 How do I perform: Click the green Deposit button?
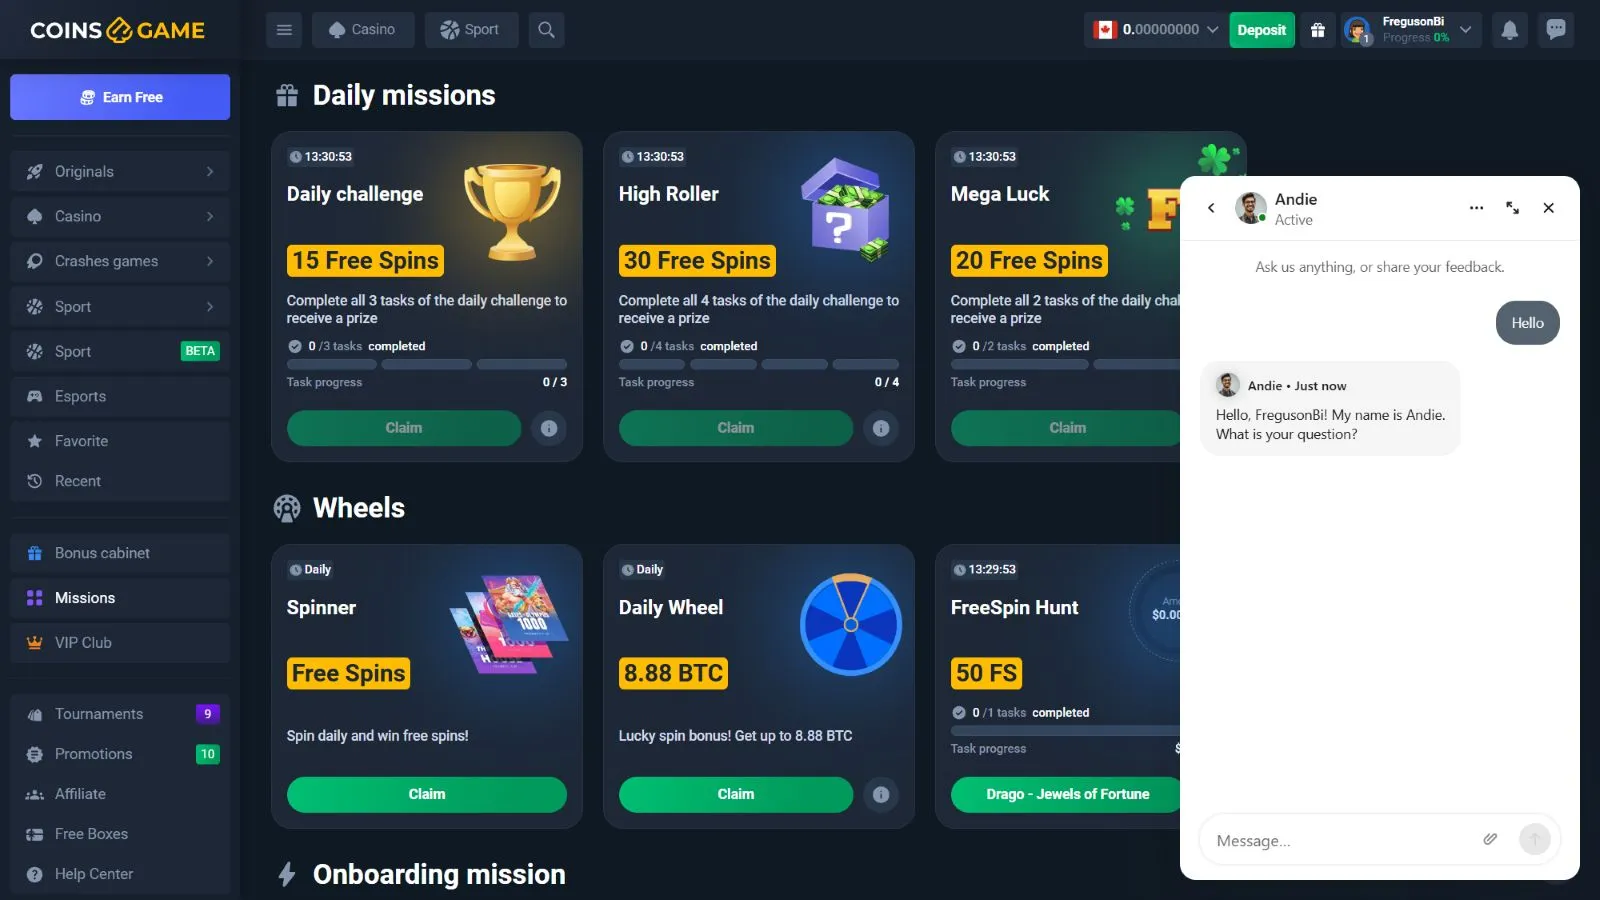coord(1262,30)
